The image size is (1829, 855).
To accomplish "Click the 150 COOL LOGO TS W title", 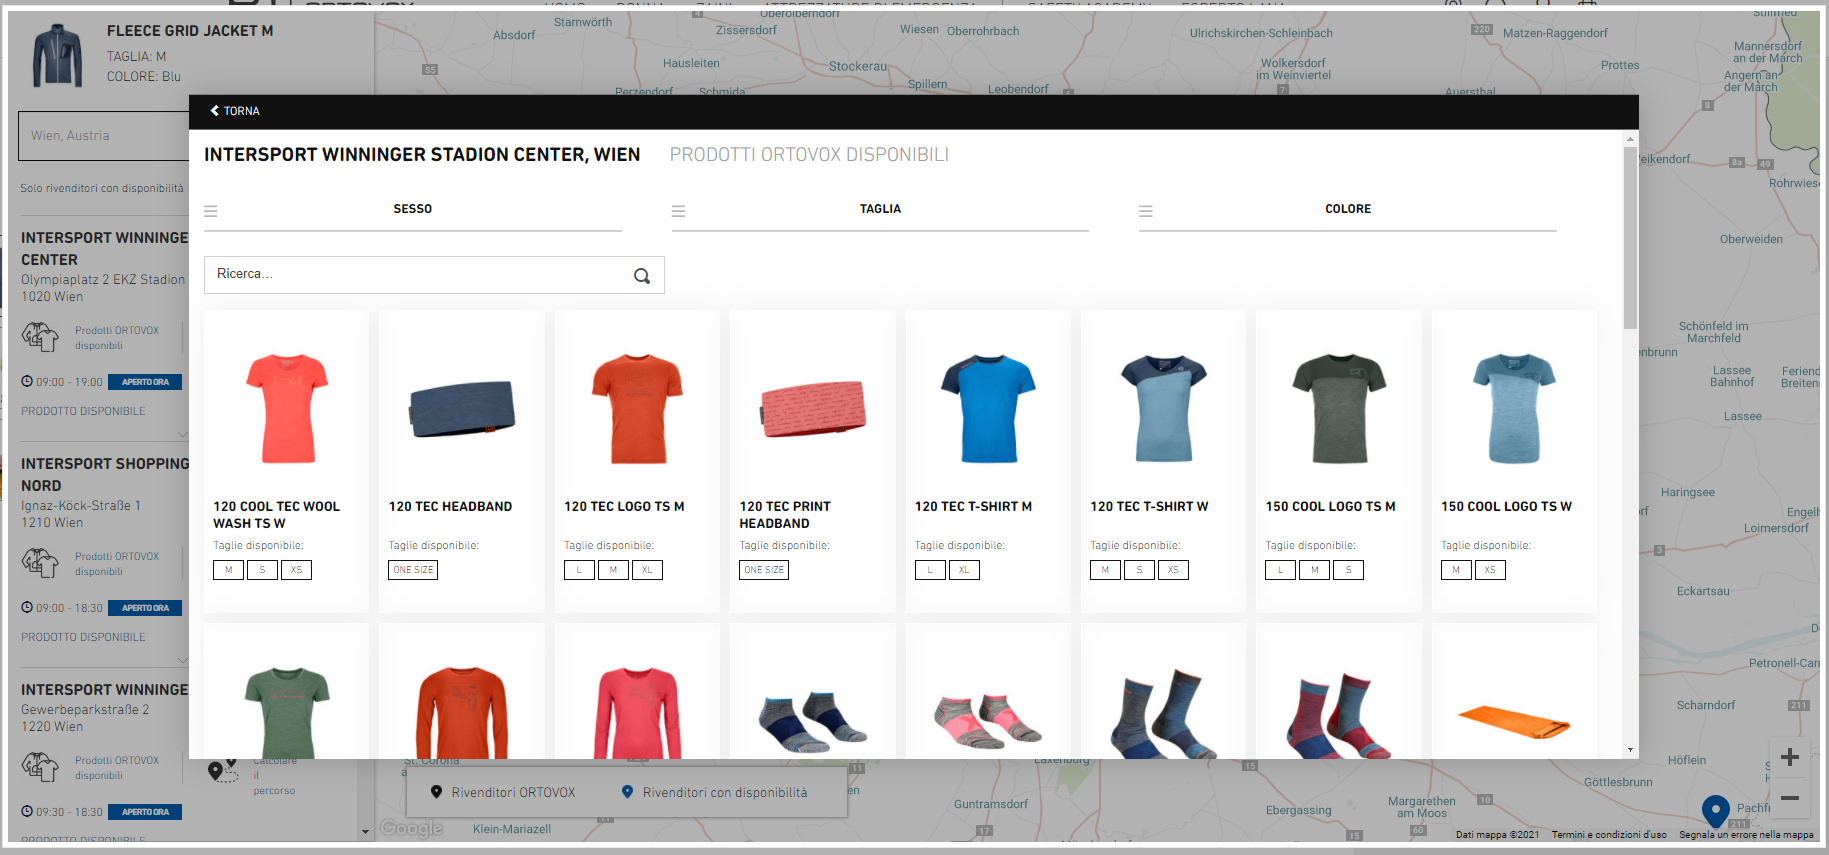I will point(1506,507).
